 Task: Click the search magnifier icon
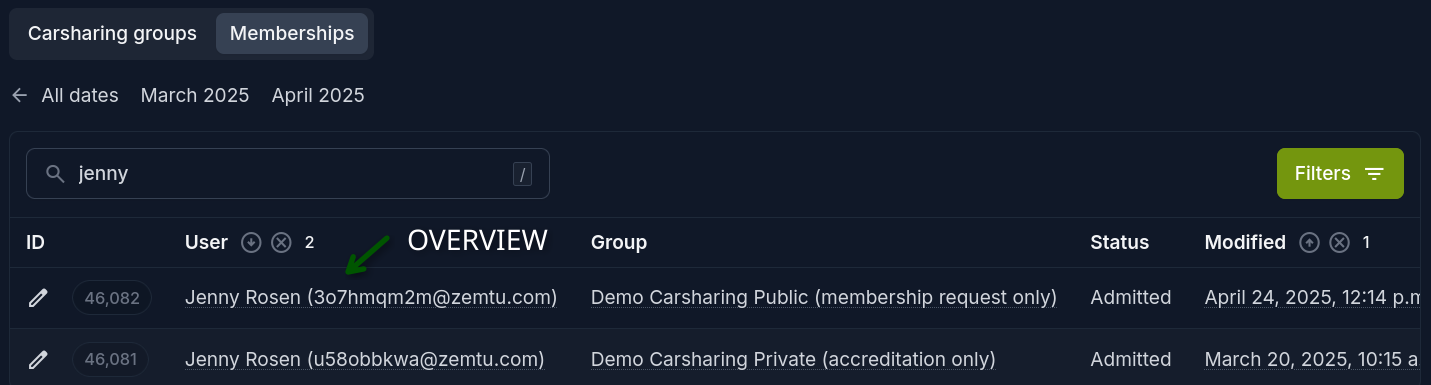55,174
